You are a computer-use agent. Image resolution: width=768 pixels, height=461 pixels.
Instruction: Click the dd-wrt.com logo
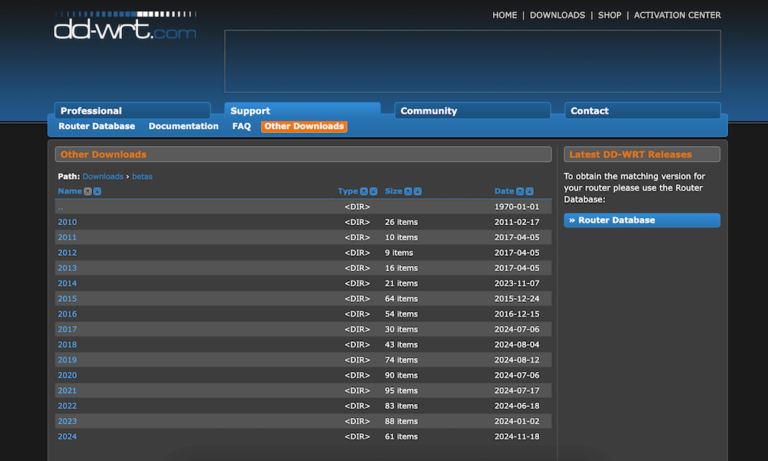125,27
